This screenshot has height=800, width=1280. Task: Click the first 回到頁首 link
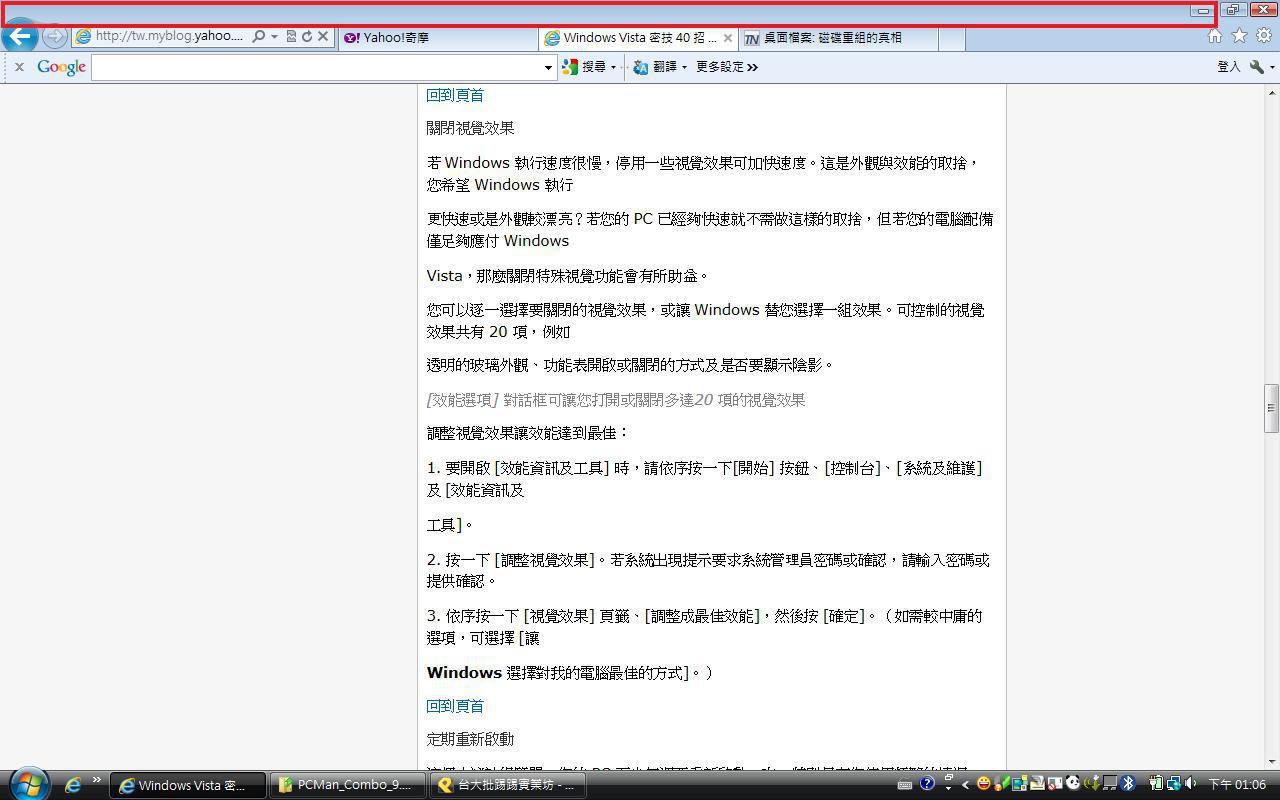click(455, 95)
